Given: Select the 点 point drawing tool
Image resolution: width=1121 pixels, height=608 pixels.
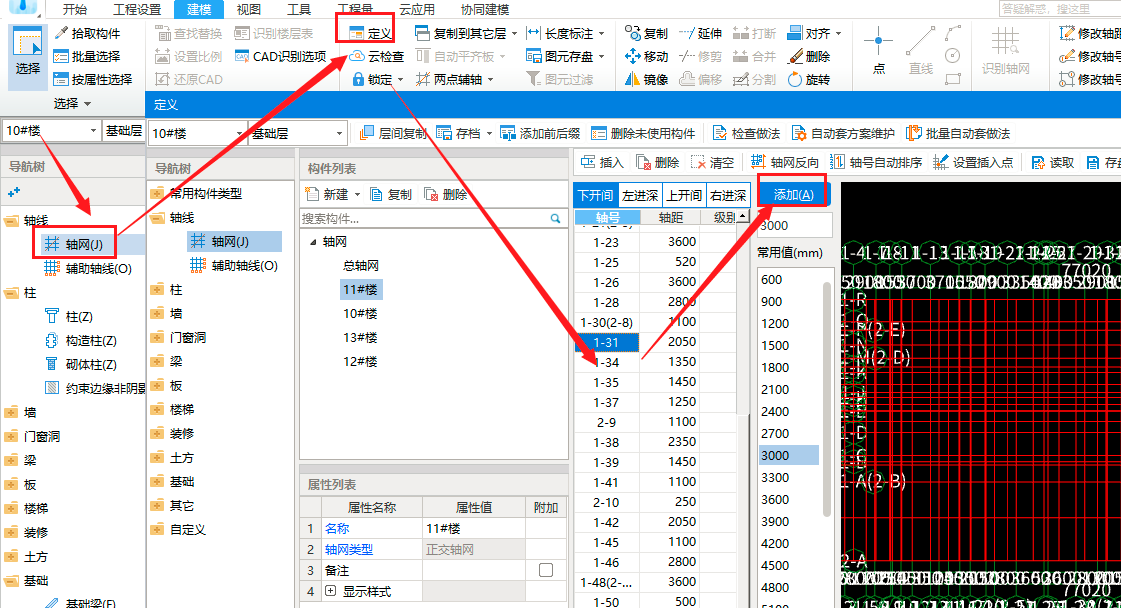Looking at the screenshot, I should pyautogui.click(x=879, y=50).
